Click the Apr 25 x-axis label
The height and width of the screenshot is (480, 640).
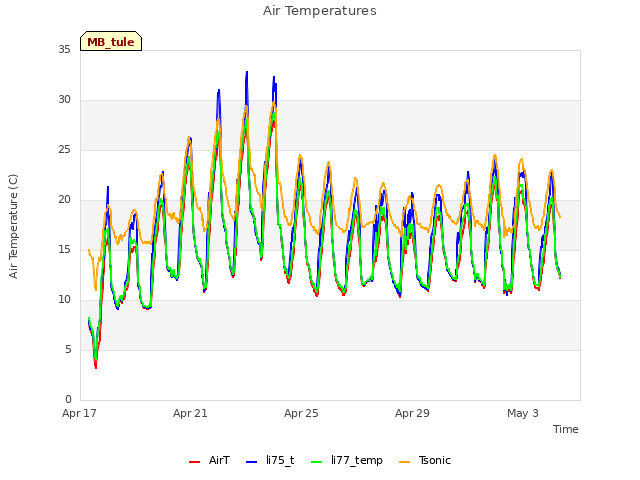(x=301, y=413)
